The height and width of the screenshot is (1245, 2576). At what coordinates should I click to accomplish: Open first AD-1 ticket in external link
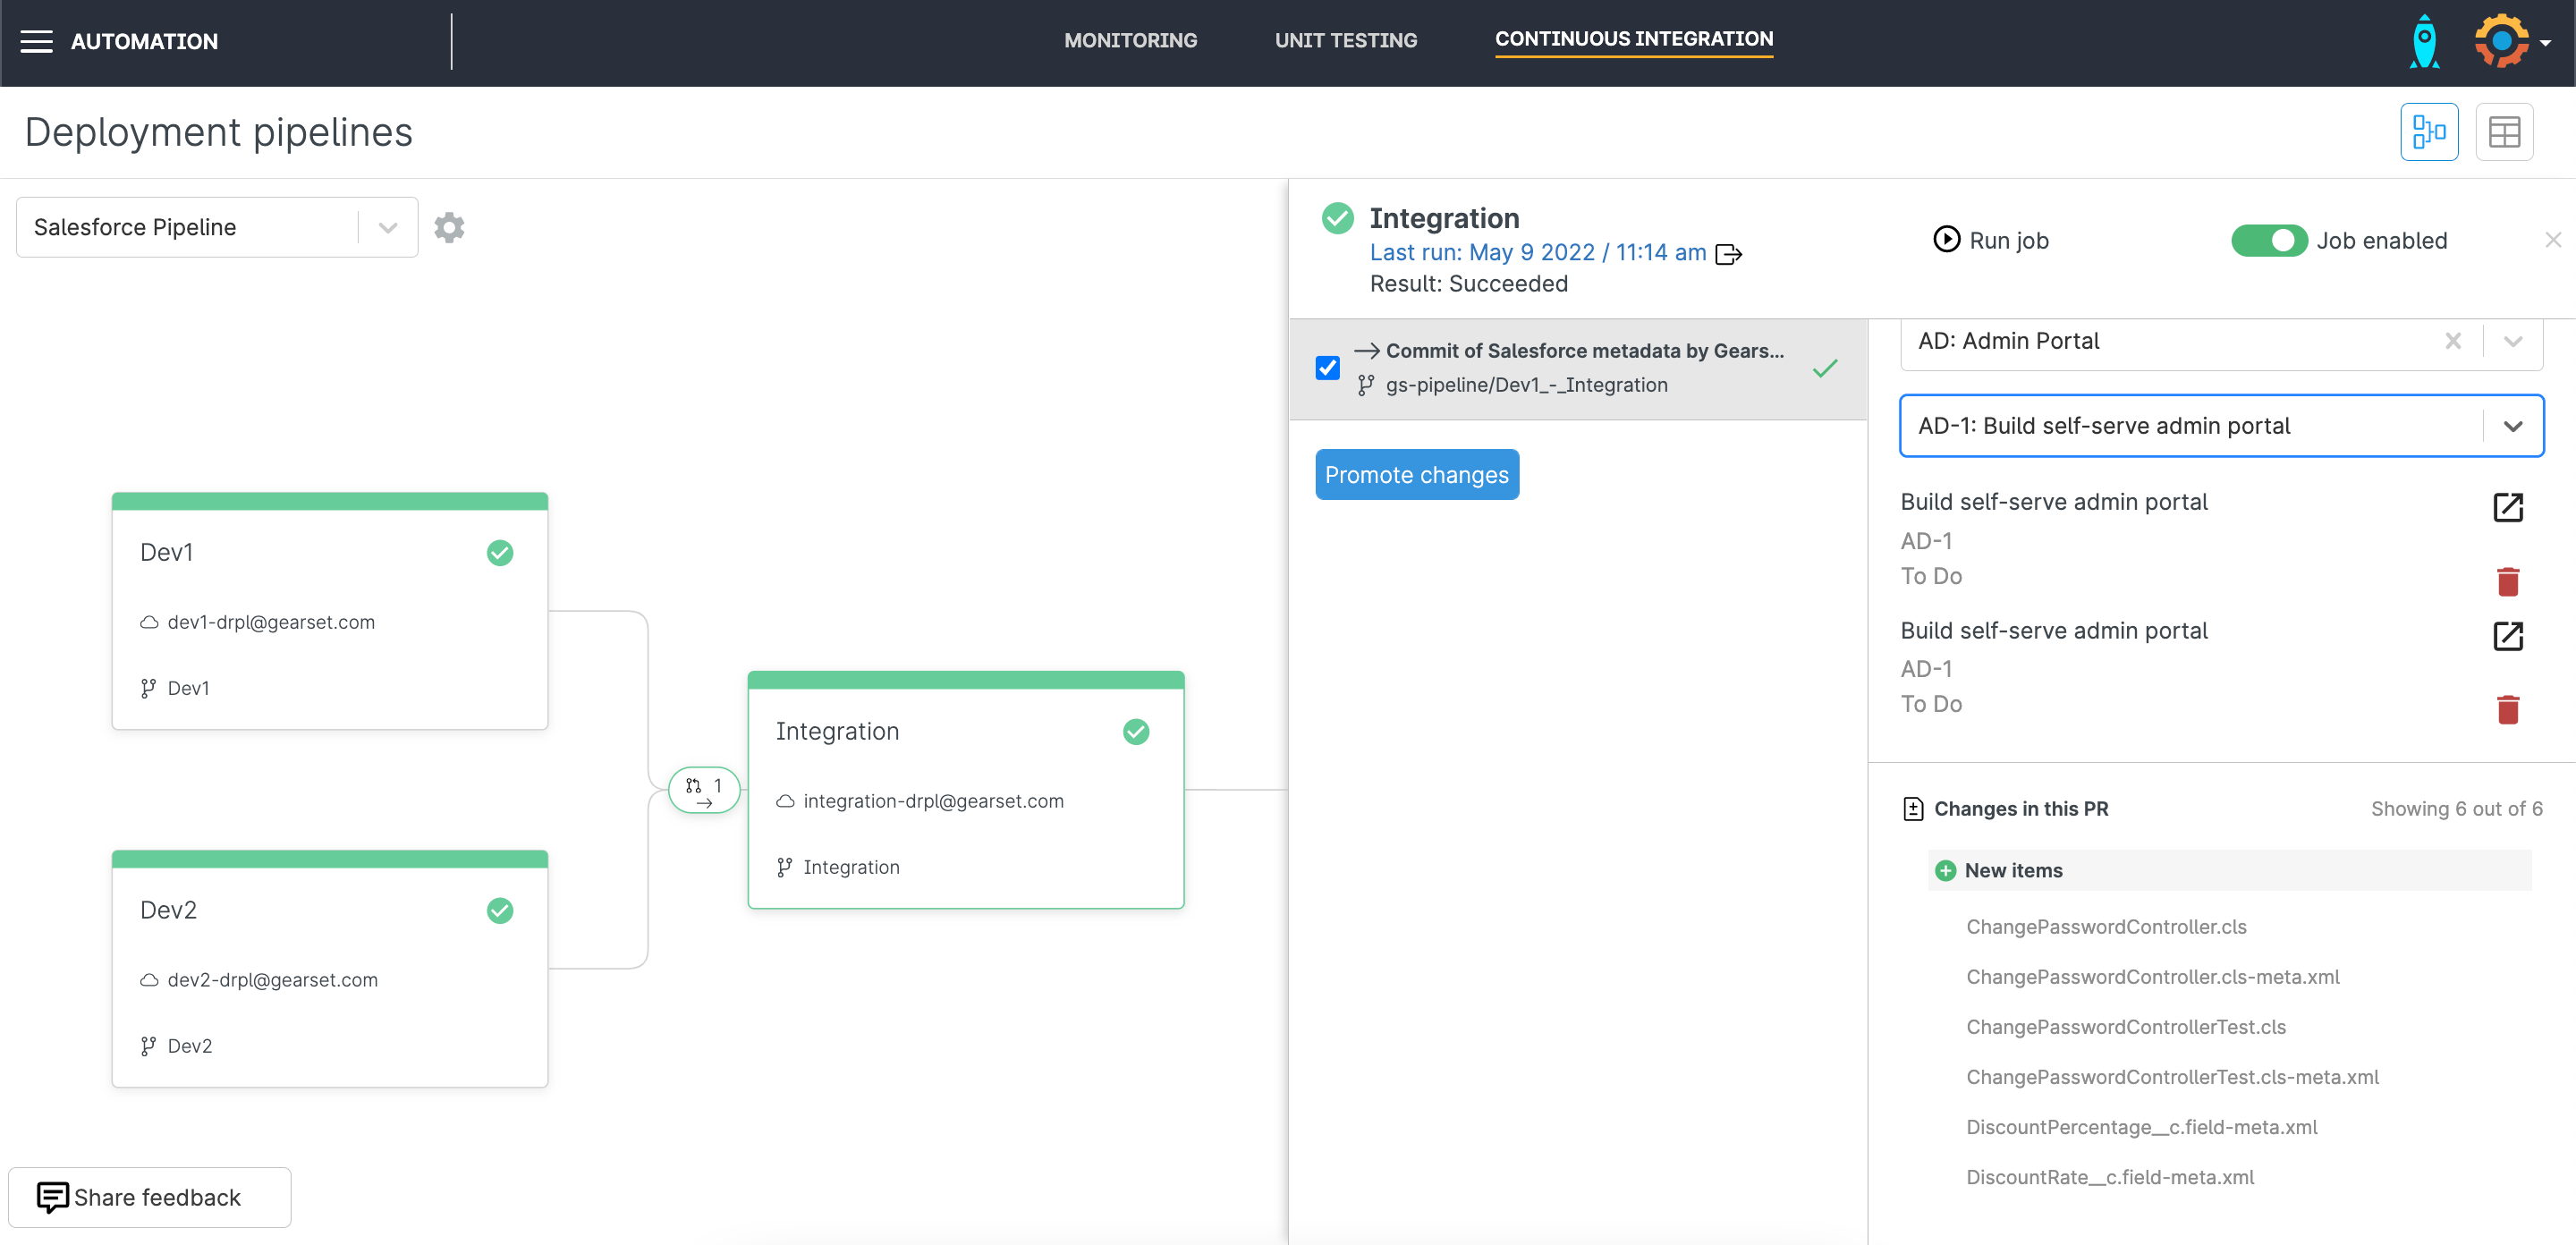(x=2507, y=507)
